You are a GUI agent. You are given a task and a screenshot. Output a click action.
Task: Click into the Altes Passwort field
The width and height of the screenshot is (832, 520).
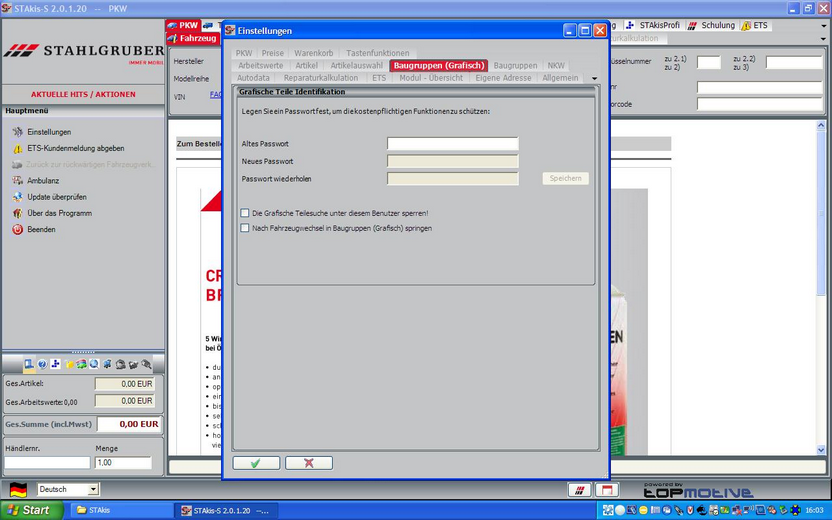coord(453,144)
